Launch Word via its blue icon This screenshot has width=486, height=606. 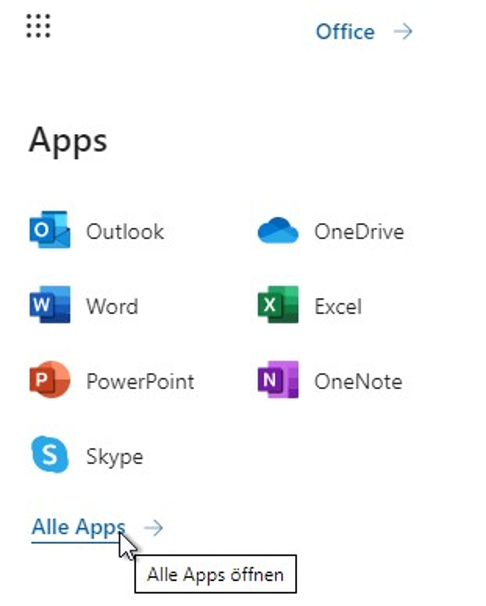click(50, 305)
